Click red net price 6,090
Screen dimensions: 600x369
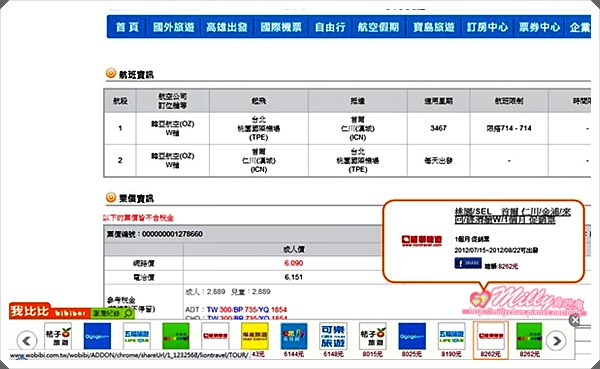[293, 263]
